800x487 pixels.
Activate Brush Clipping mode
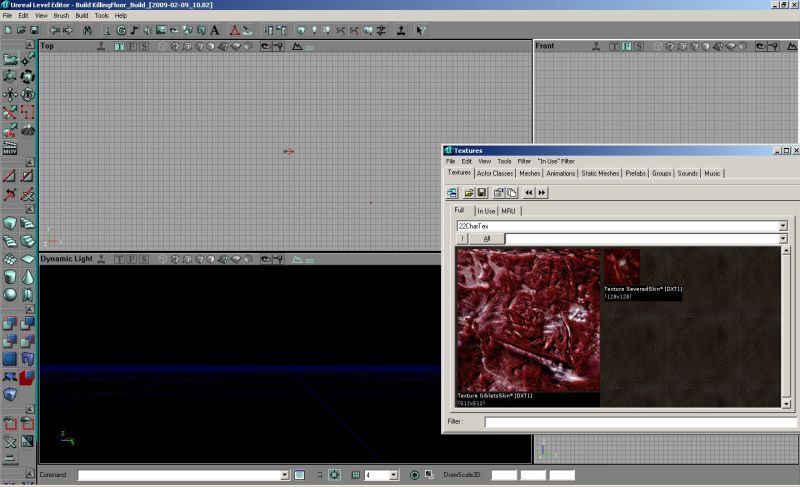tap(10, 112)
